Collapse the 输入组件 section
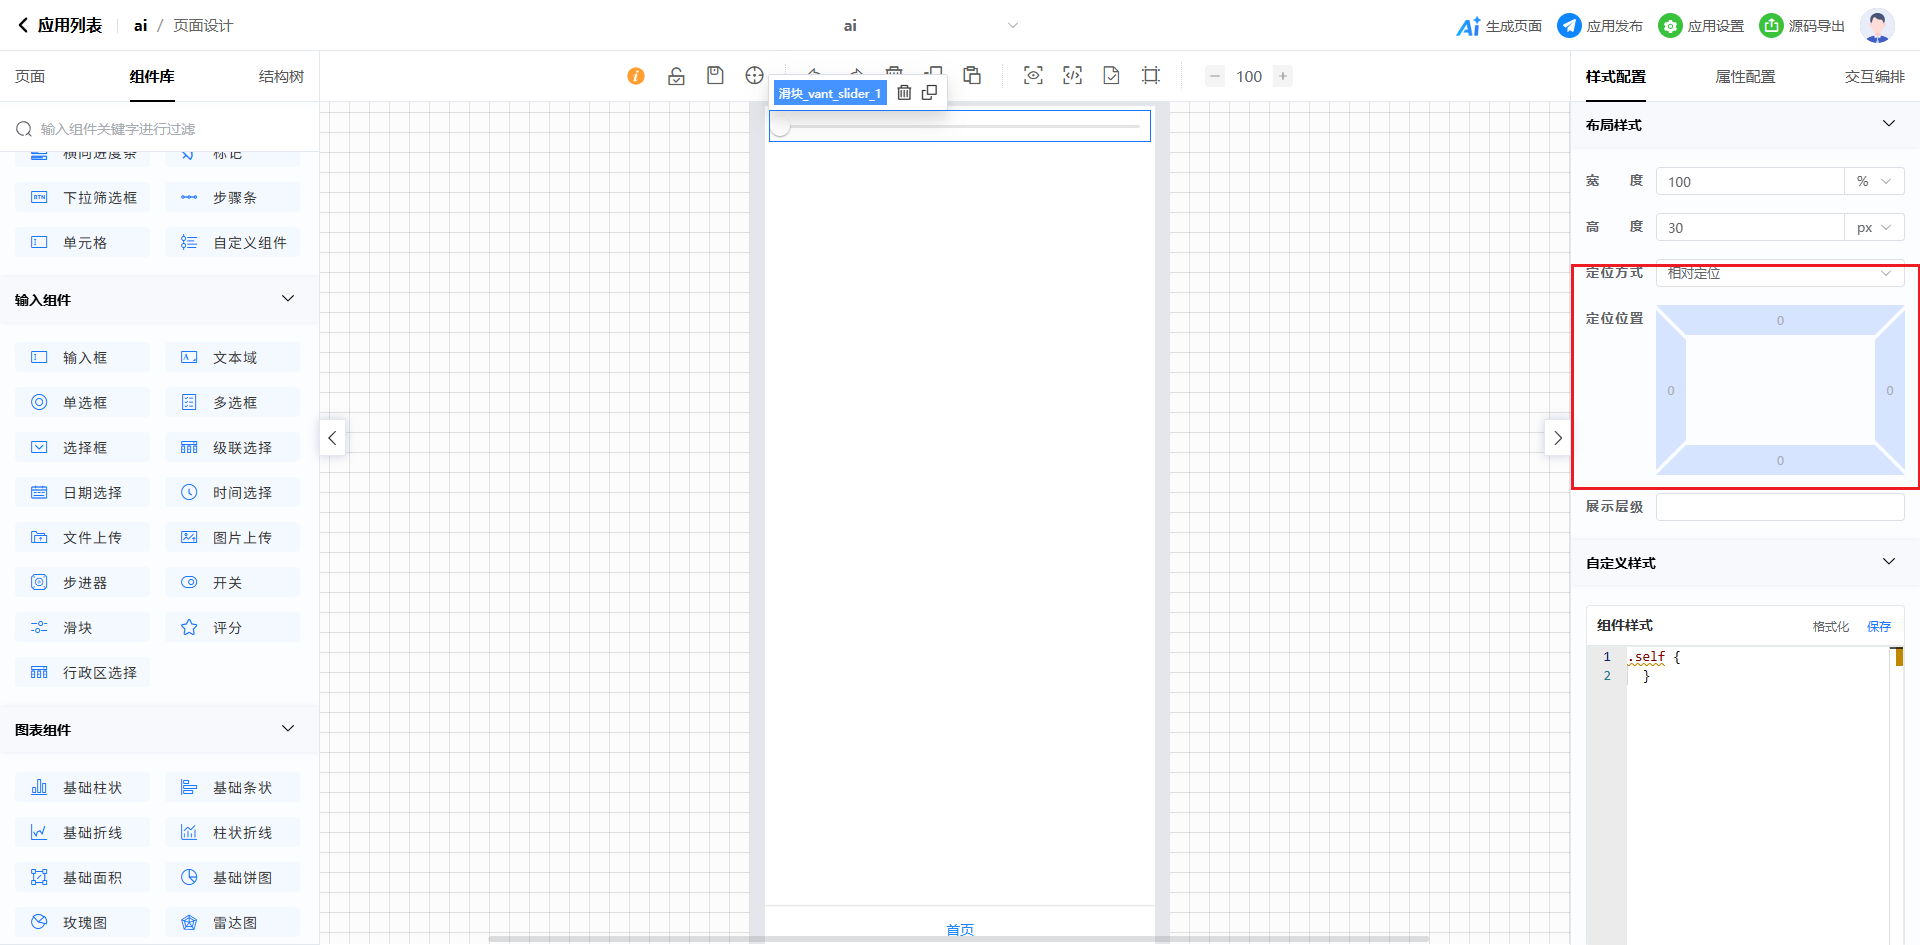This screenshot has width=1920, height=945. pyautogui.click(x=288, y=299)
